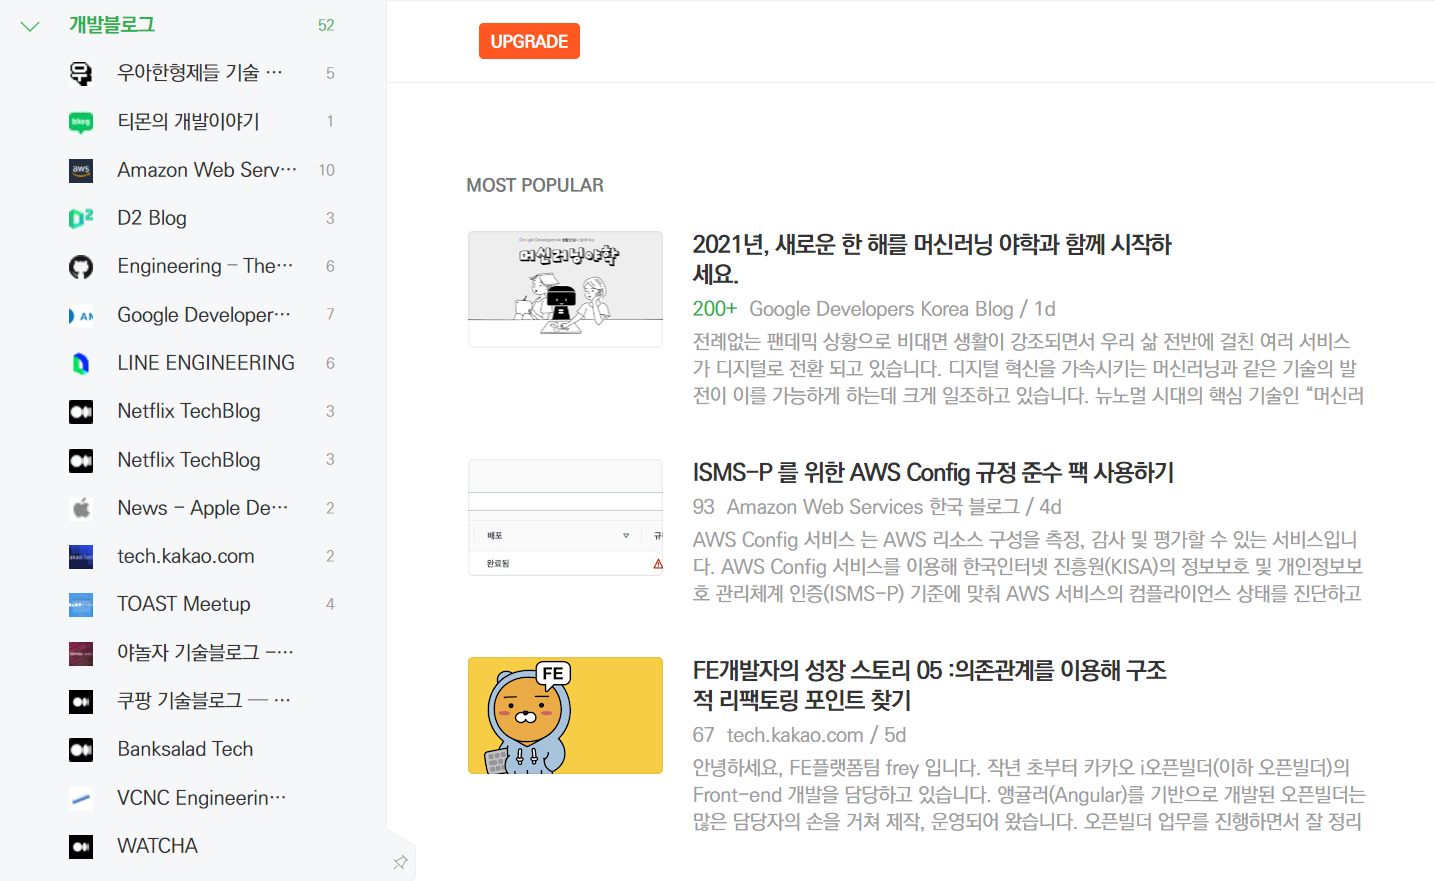Viewport: 1435px width, 881px height.
Task: Click the Amazon Web Services 한국 블로그 source link
Action: pos(873,507)
